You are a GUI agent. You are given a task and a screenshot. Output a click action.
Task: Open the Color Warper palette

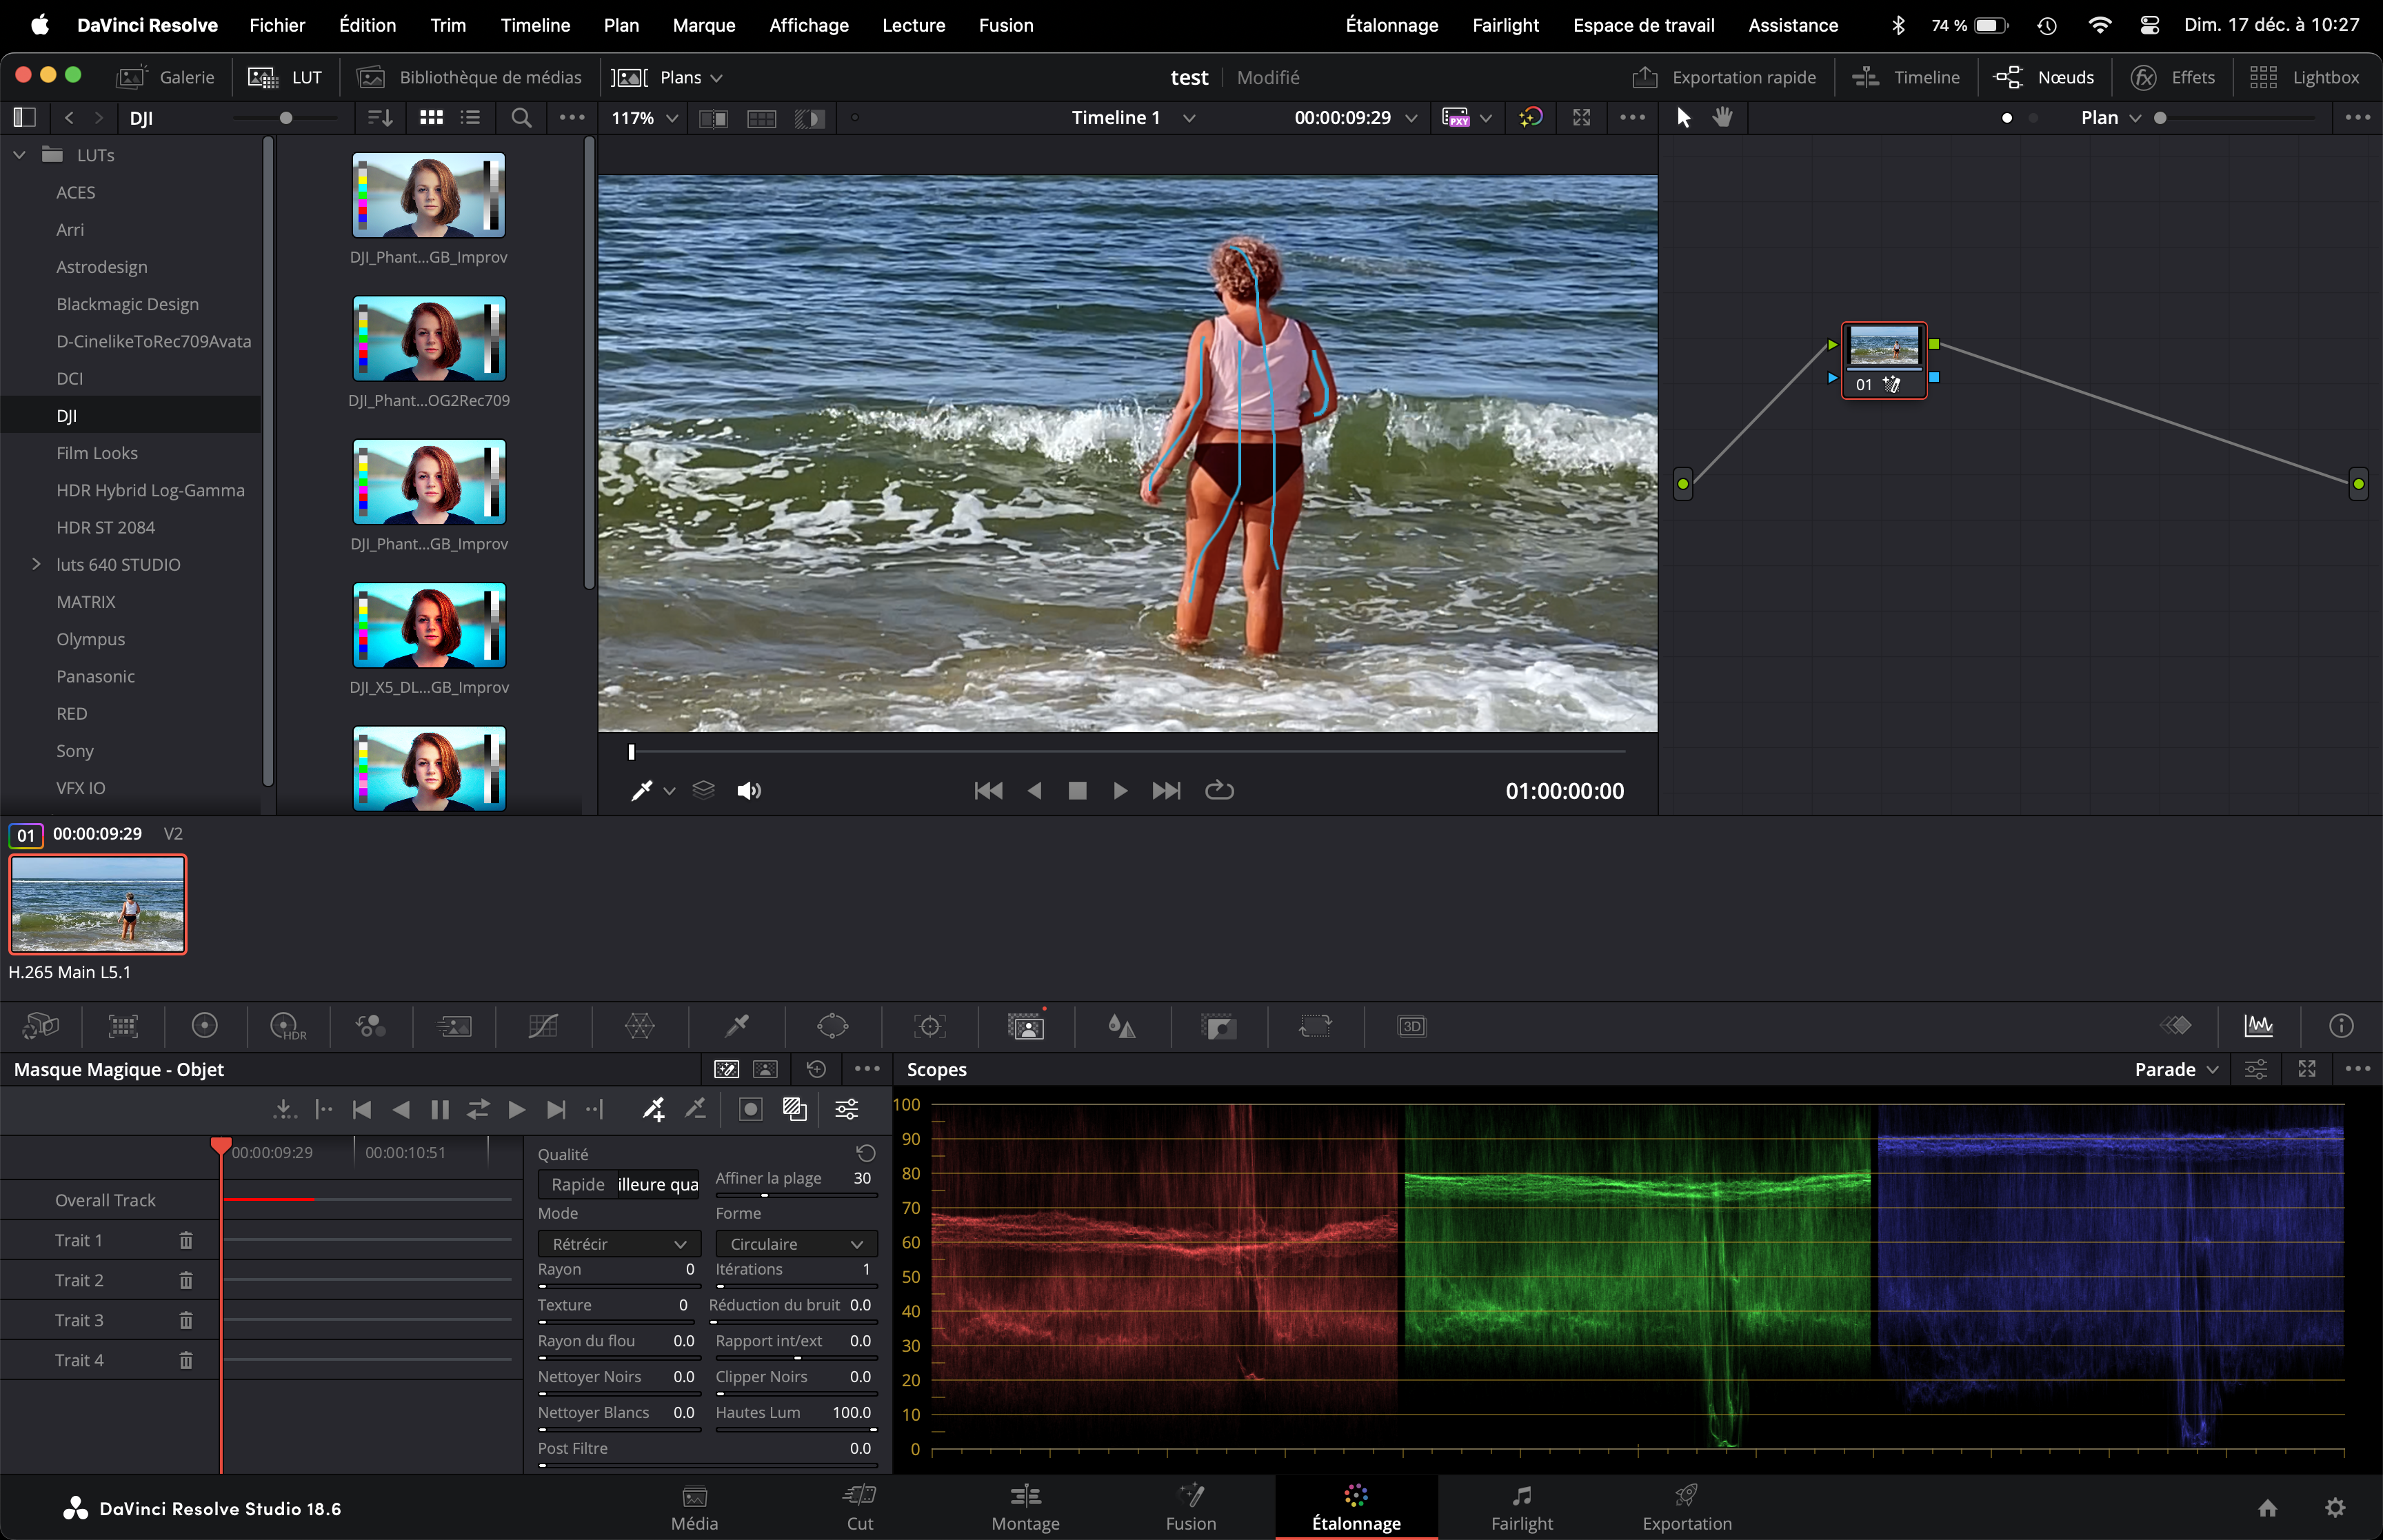pyautogui.click(x=640, y=1026)
